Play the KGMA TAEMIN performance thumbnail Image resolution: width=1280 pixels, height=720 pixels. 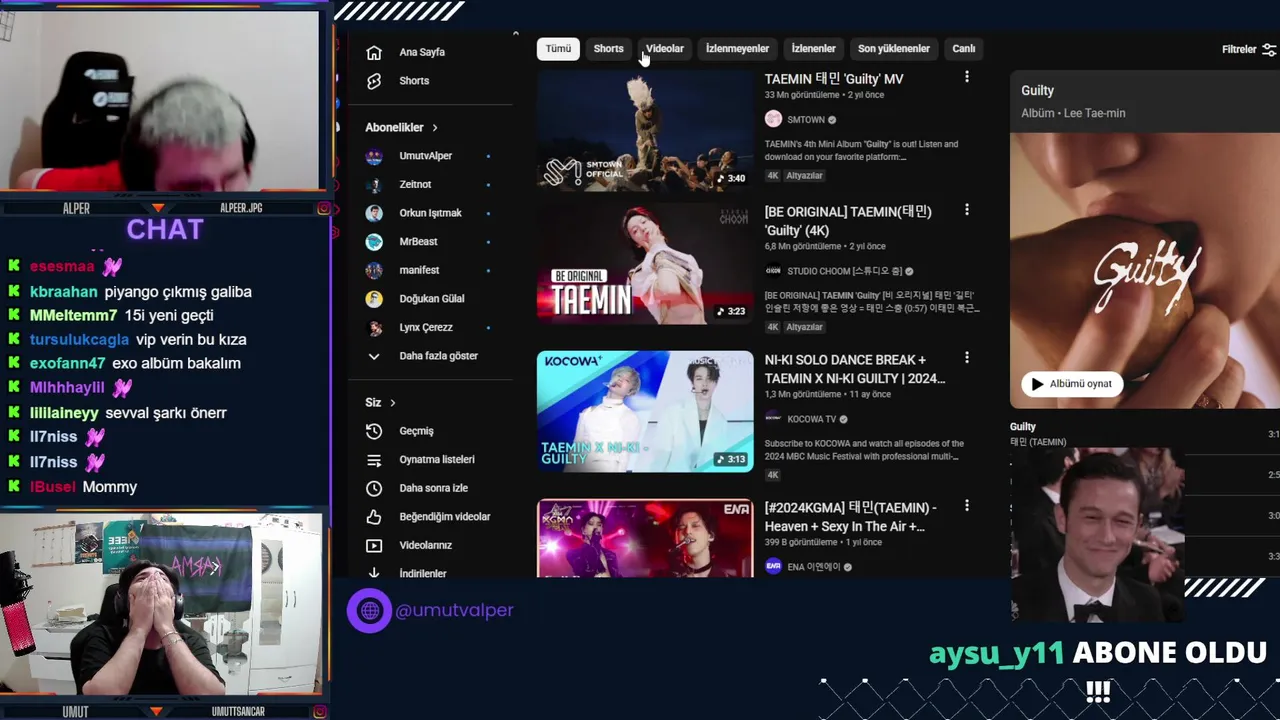pos(645,538)
